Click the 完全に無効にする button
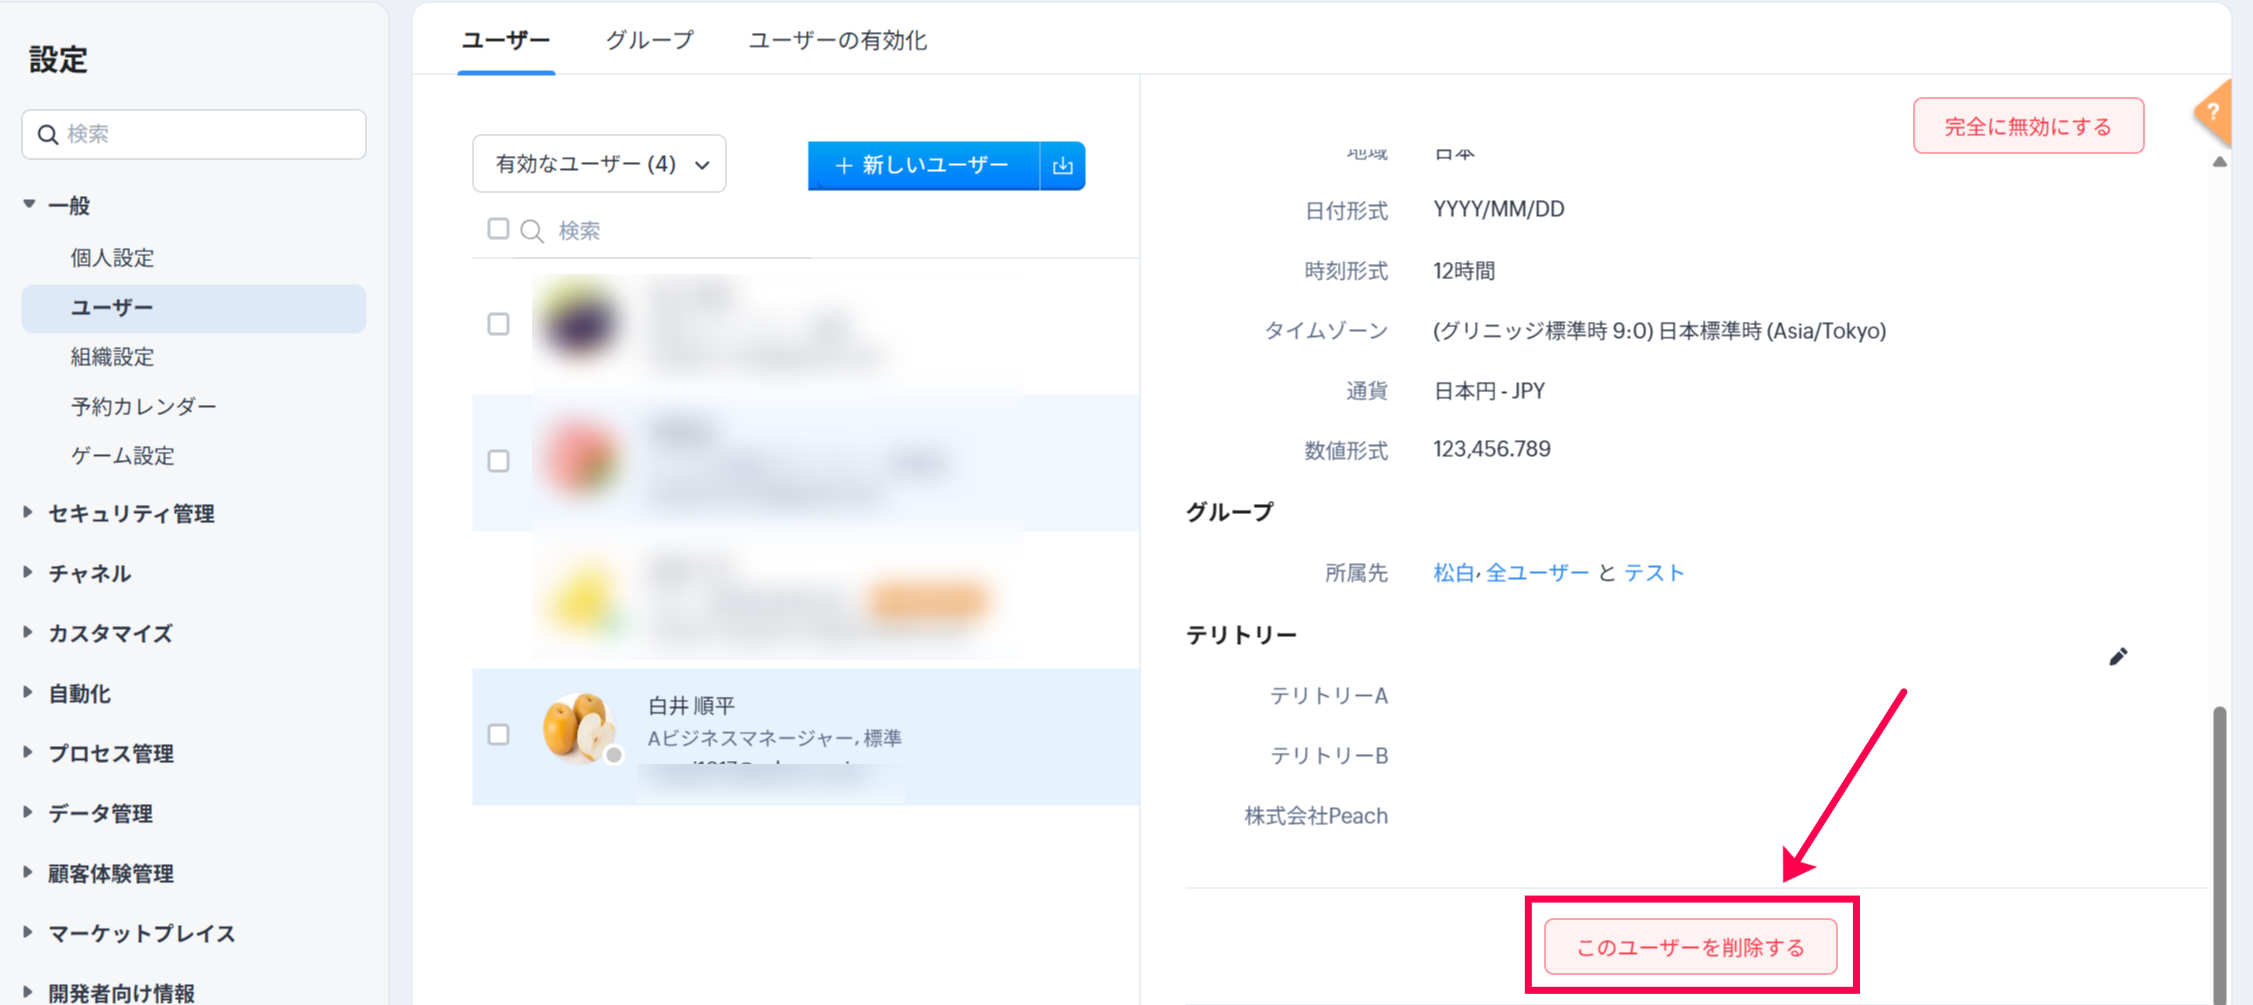Screen dimensions: 2253x1005 point(2027,126)
